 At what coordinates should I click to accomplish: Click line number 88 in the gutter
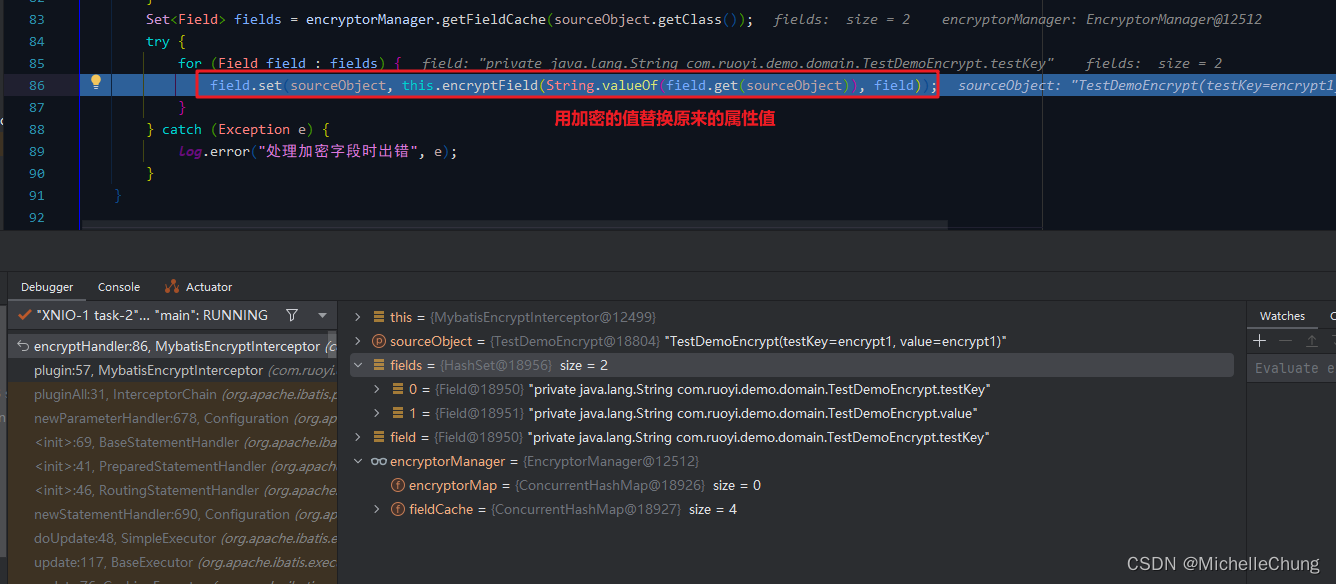[x=37, y=130]
